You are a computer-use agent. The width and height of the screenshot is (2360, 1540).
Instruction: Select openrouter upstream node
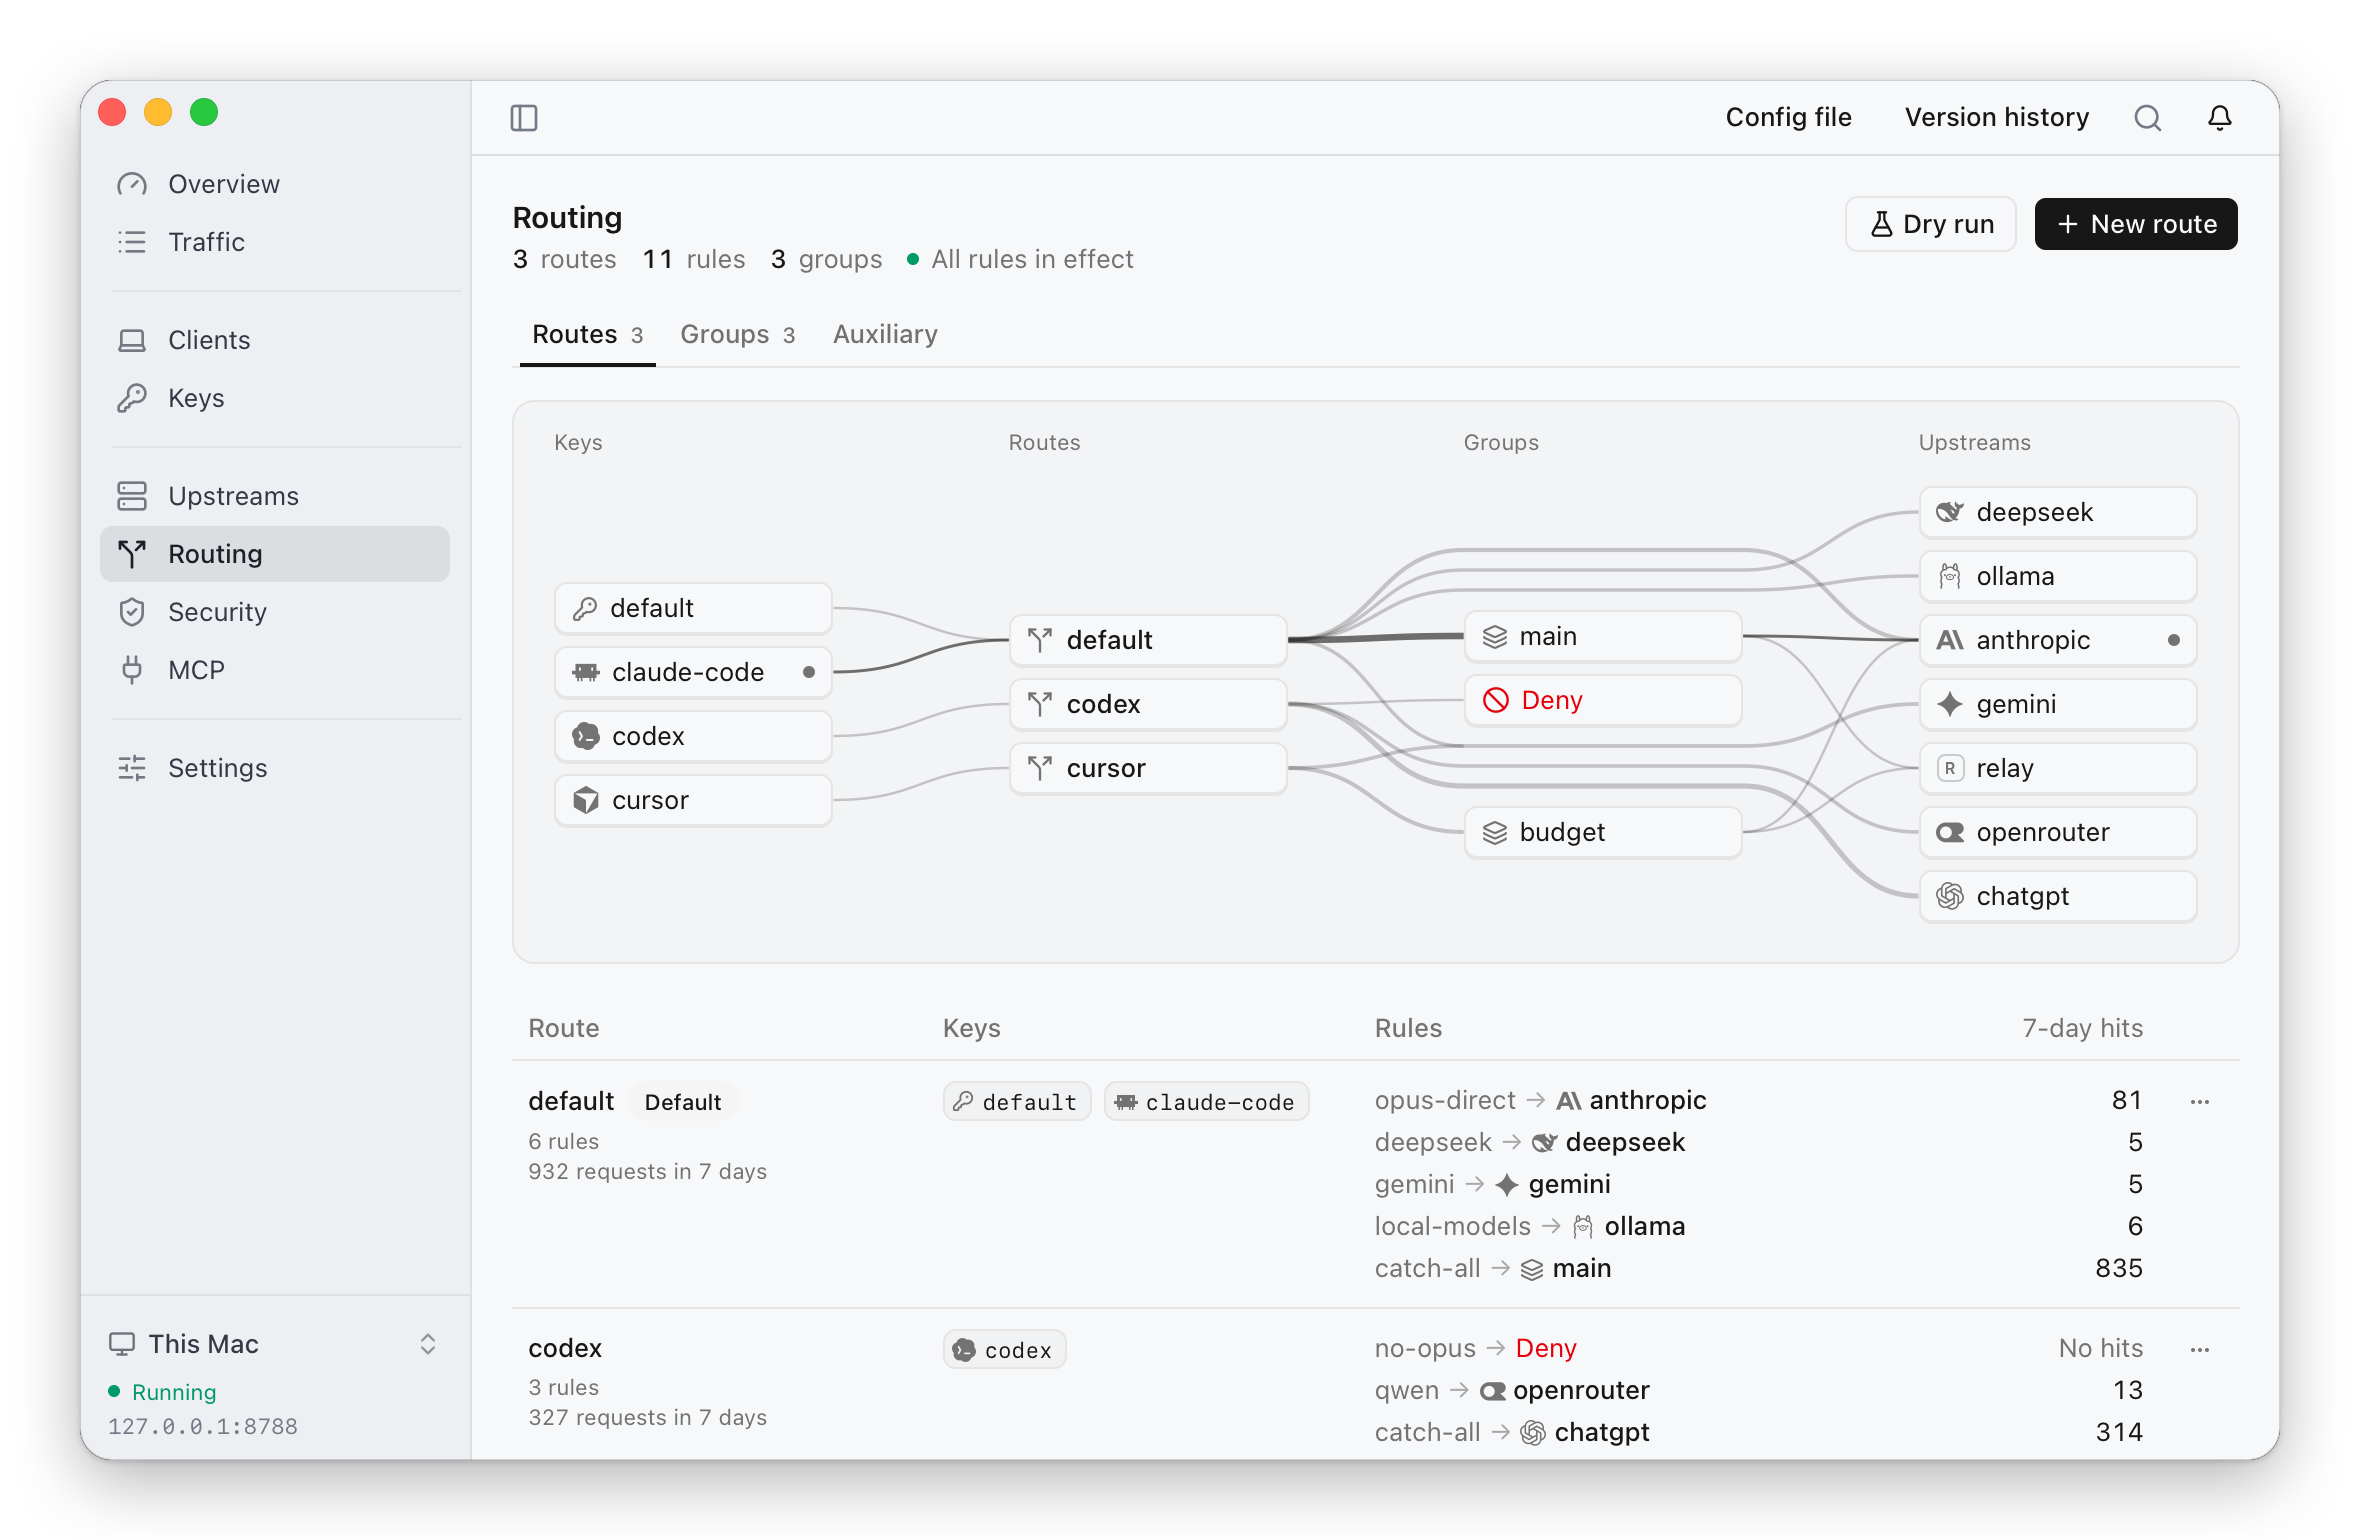[2058, 832]
